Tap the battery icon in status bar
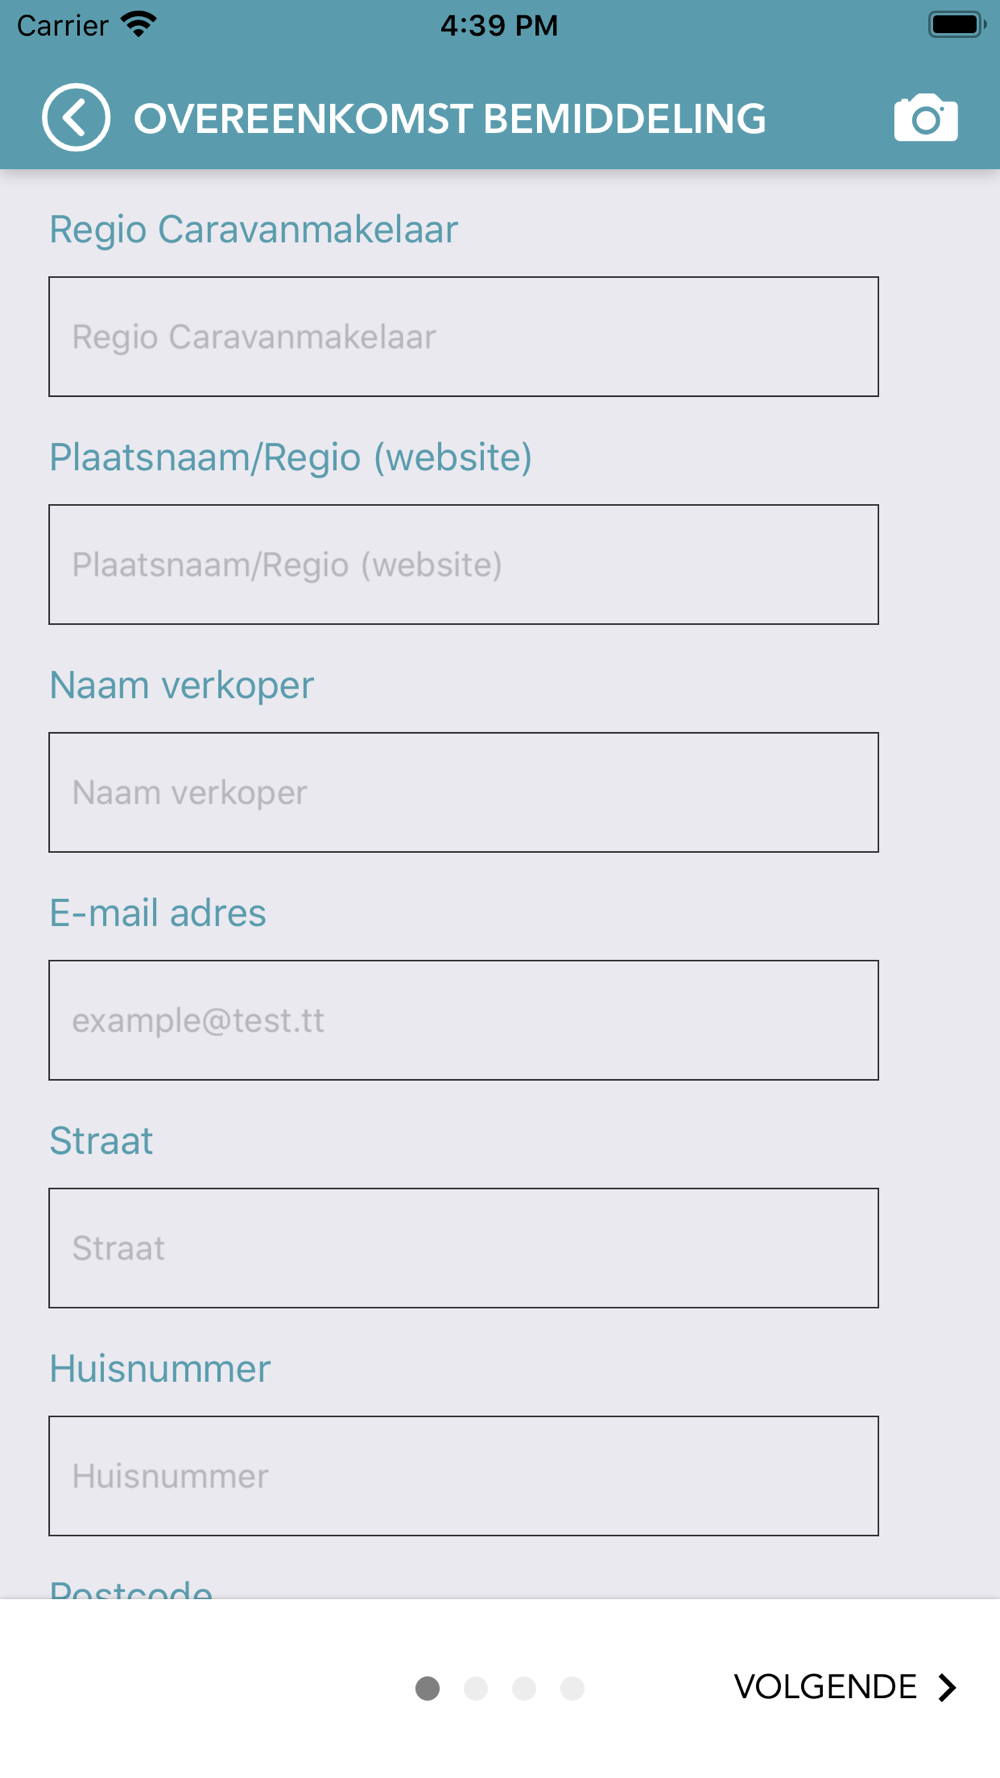The width and height of the screenshot is (1000, 1778). pyautogui.click(x=955, y=24)
